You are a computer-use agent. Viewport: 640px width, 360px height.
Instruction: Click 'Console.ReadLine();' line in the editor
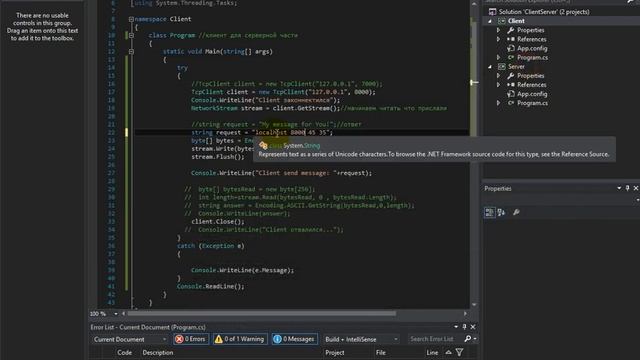pyautogui.click(x=211, y=287)
